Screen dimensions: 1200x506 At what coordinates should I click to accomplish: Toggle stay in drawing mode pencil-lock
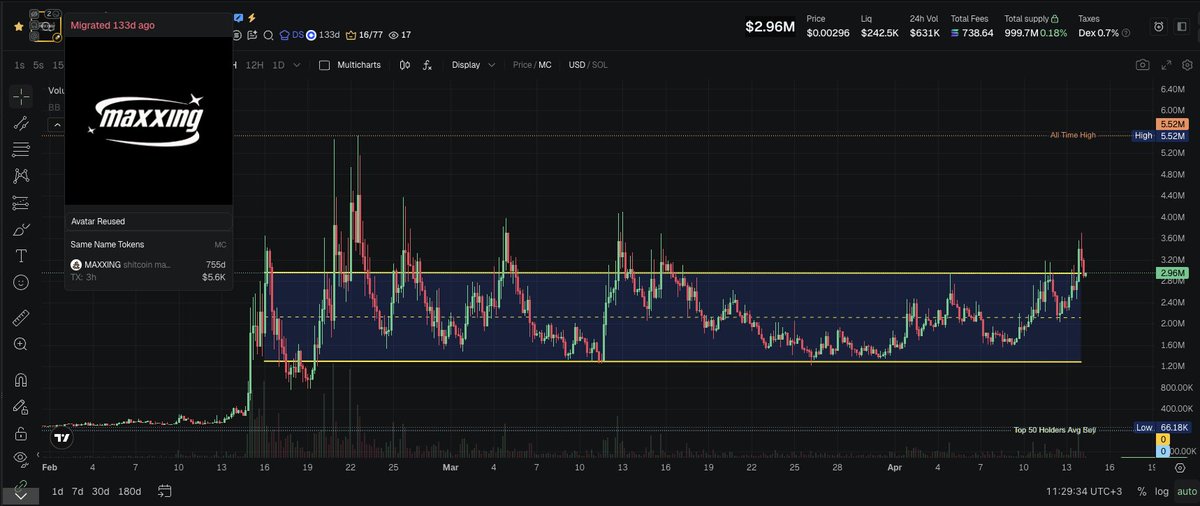21,407
